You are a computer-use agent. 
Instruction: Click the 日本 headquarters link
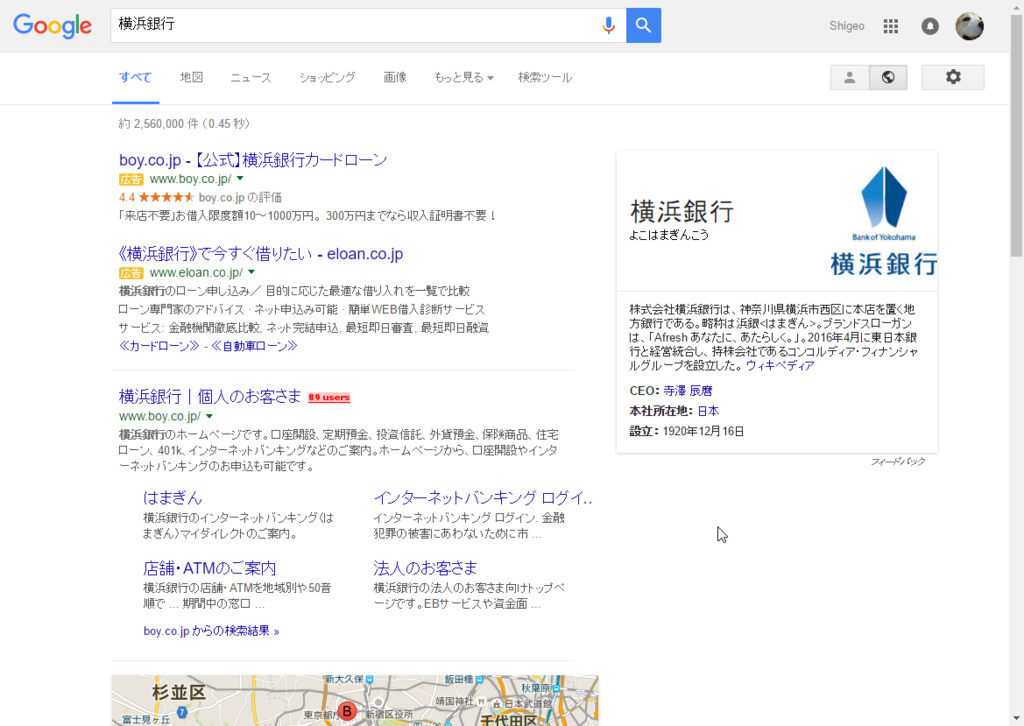coord(708,411)
